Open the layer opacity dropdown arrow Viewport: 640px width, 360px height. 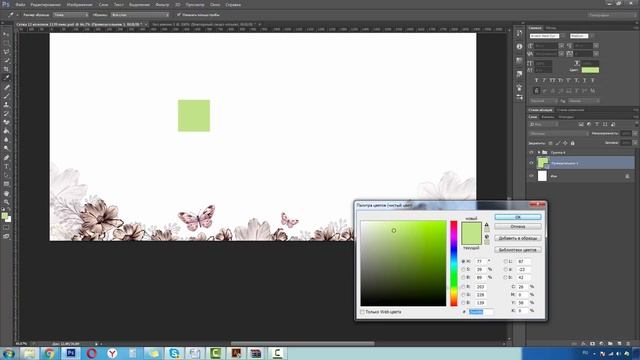point(635,133)
